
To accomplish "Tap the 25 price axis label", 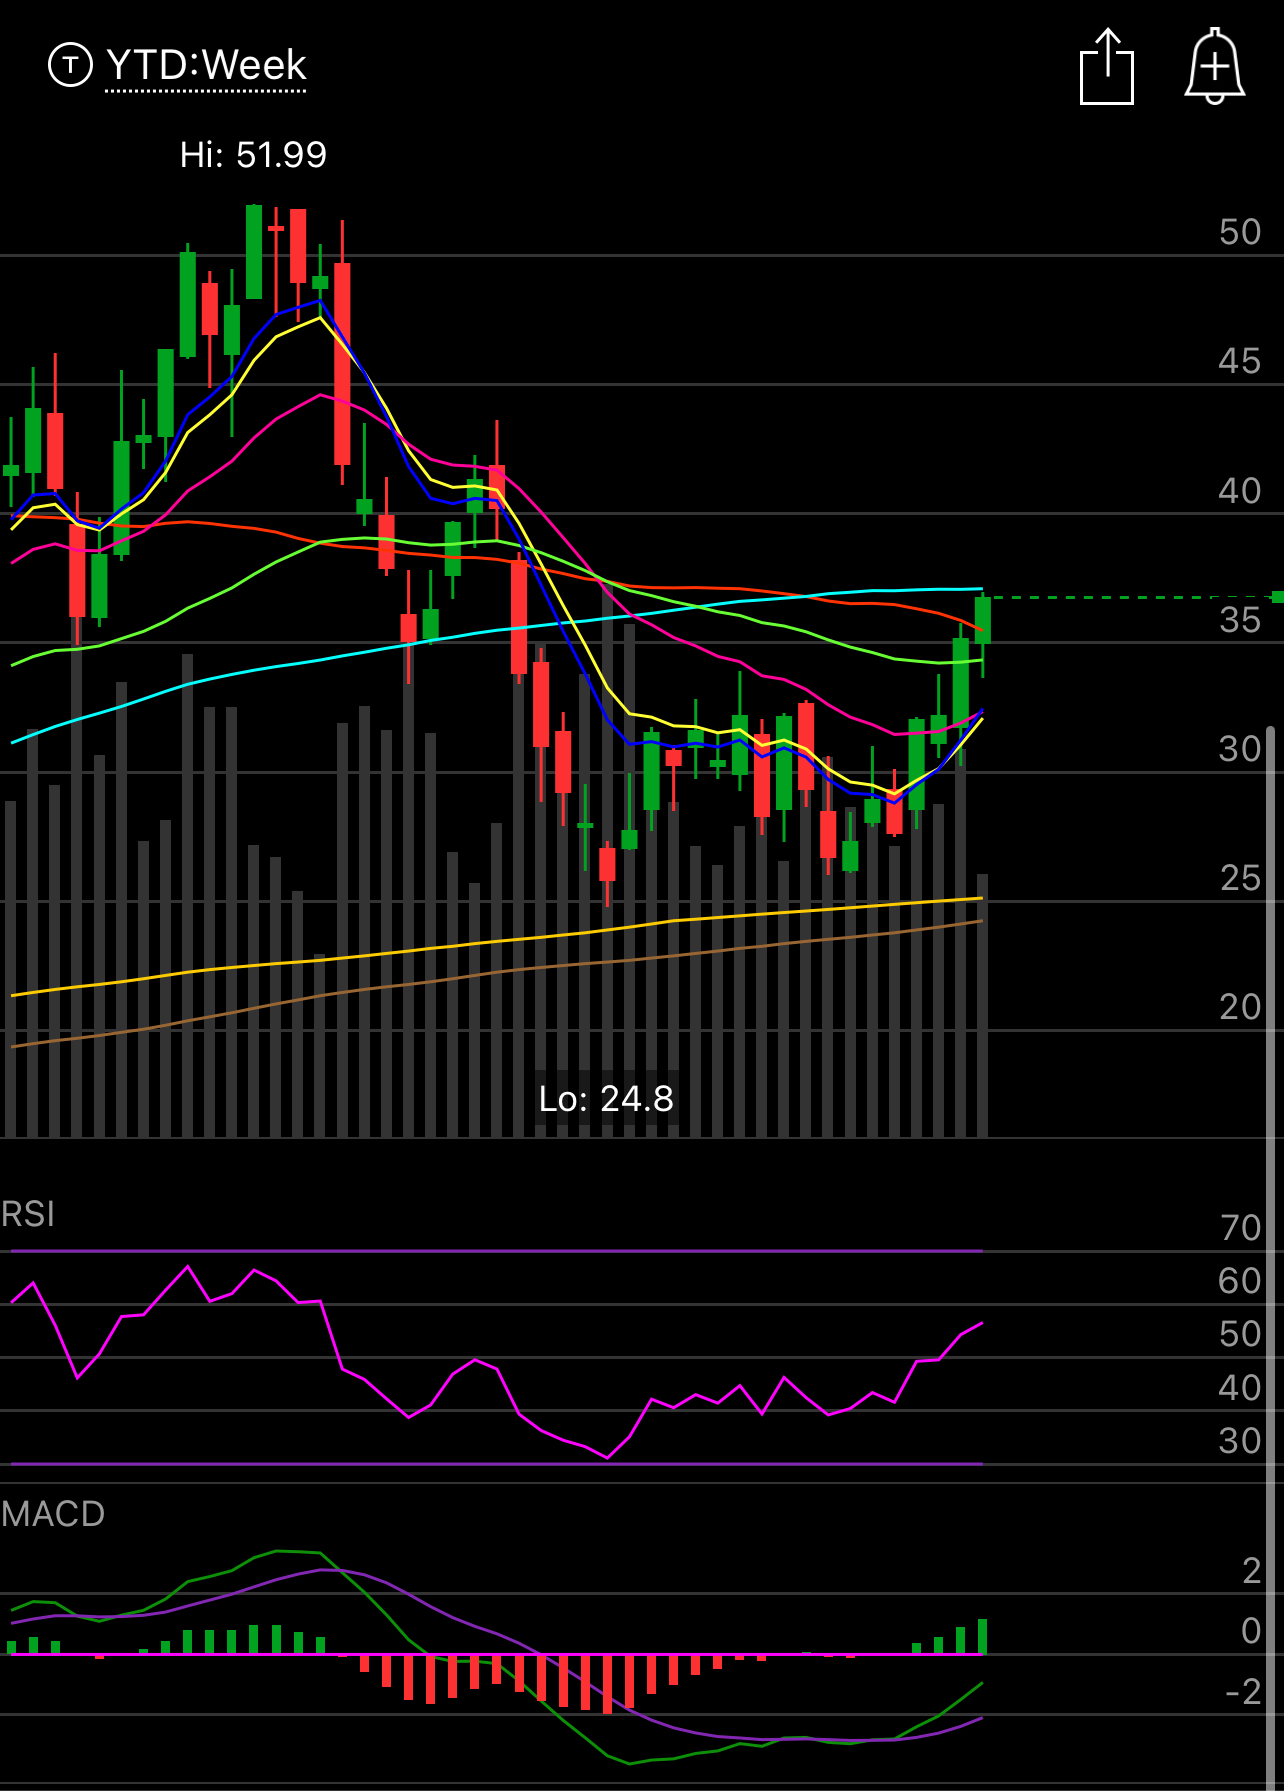I will tap(1240, 878).
